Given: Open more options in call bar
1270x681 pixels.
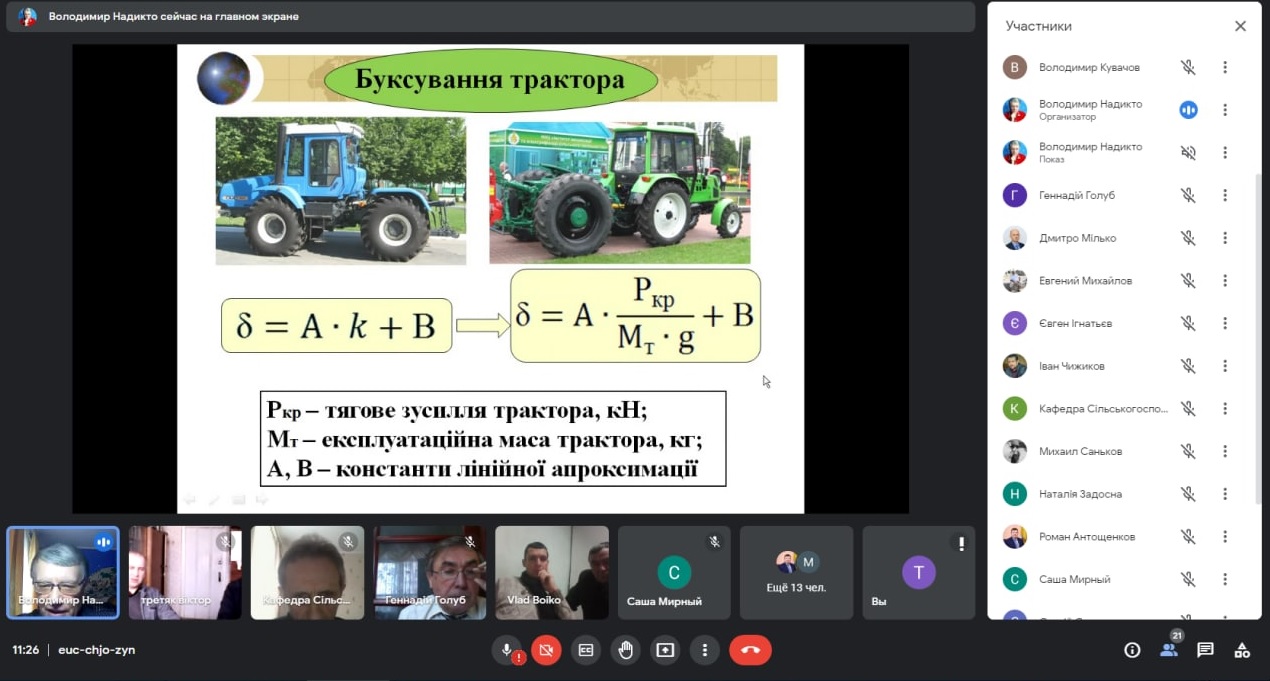Looking at the screenshot, I should pos(705,650).
